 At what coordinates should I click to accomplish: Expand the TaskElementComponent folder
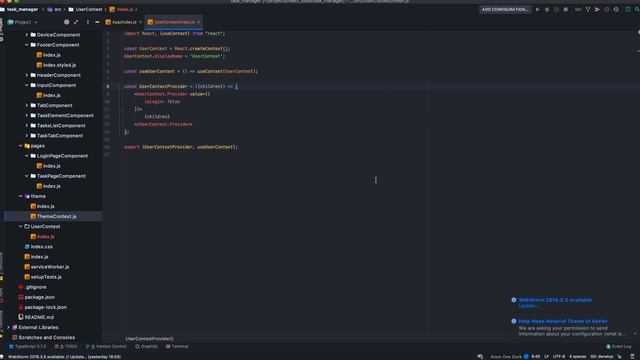coord(27,116)
